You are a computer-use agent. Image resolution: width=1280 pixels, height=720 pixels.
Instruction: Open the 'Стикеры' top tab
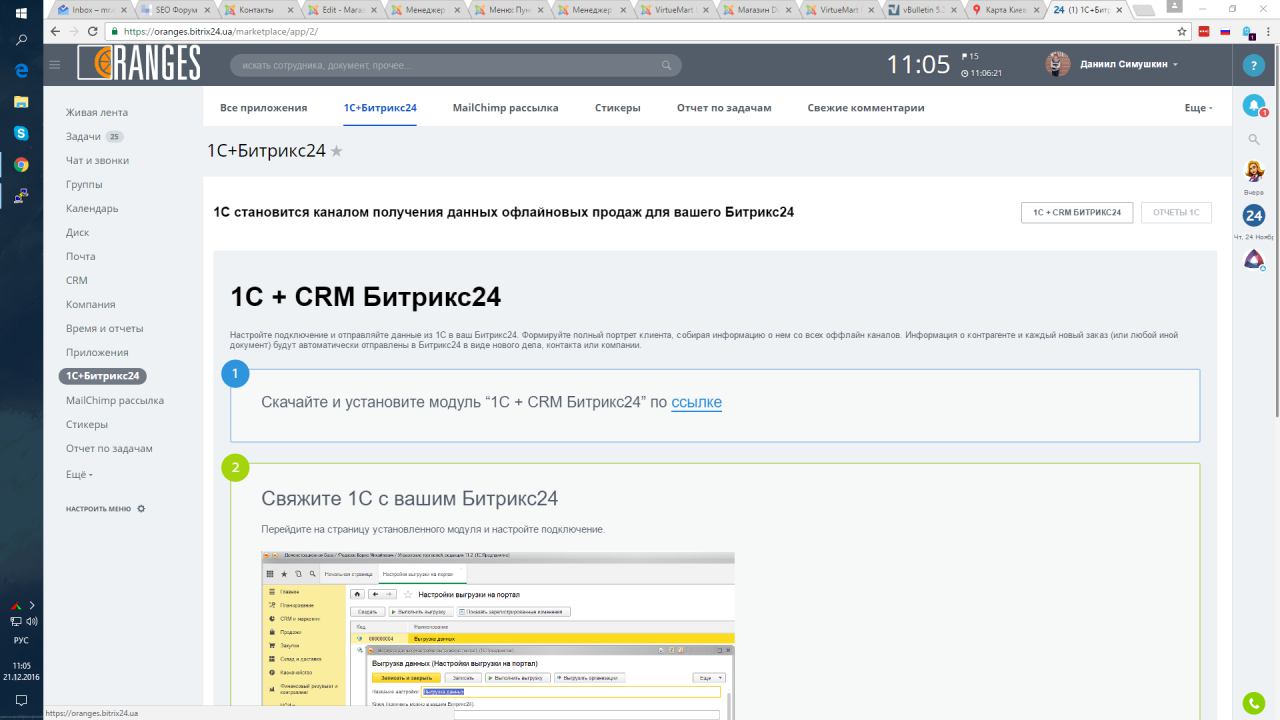click(x=617, y=108)
